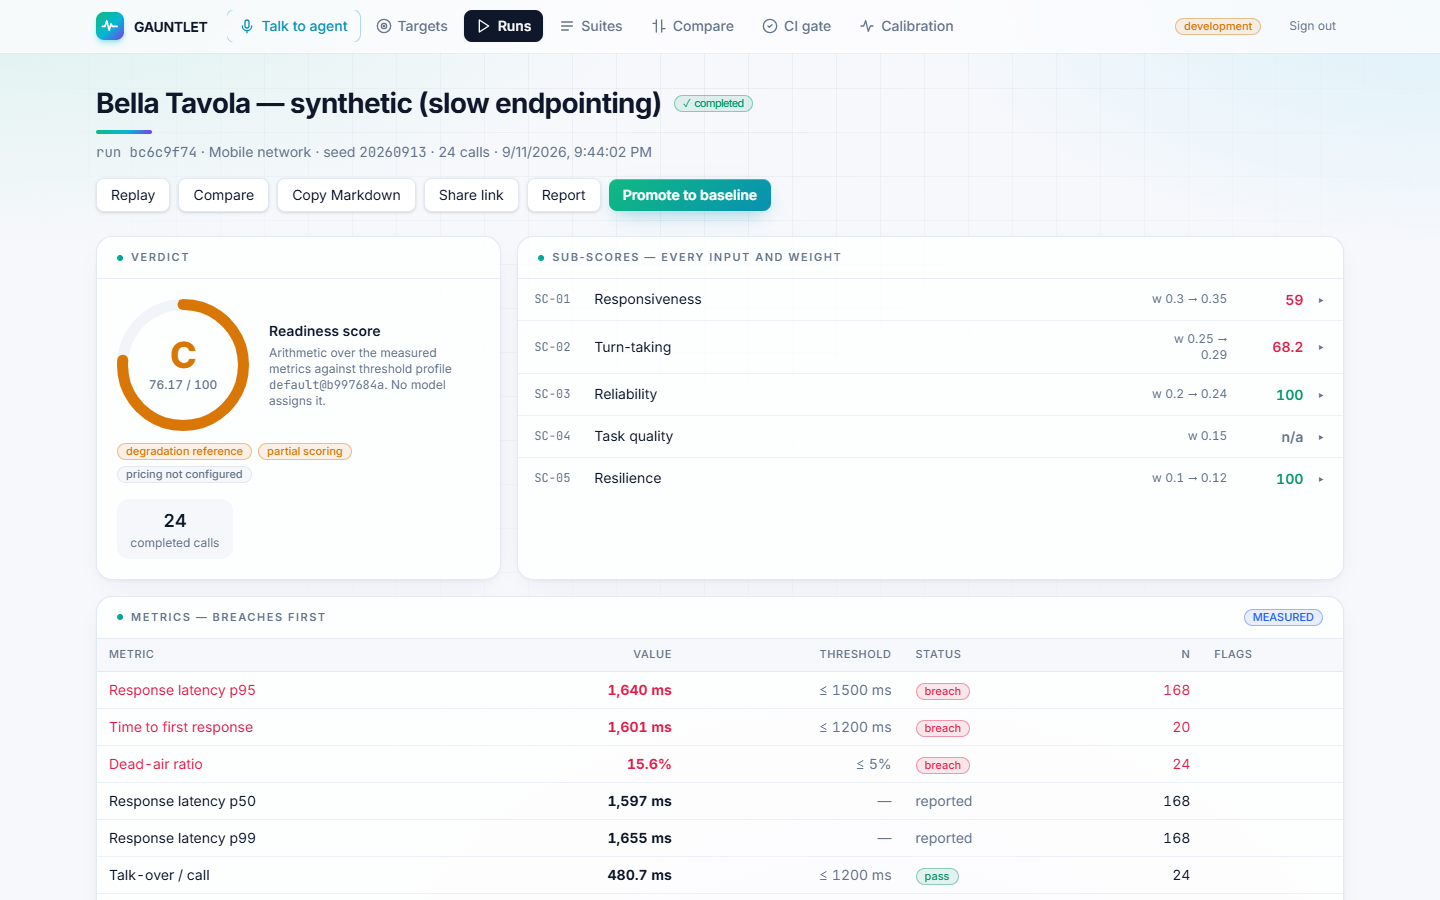Click Promote to baseline
This screenshot has width=1440, height=900.
pyautogui.click(x=690, y=195)
